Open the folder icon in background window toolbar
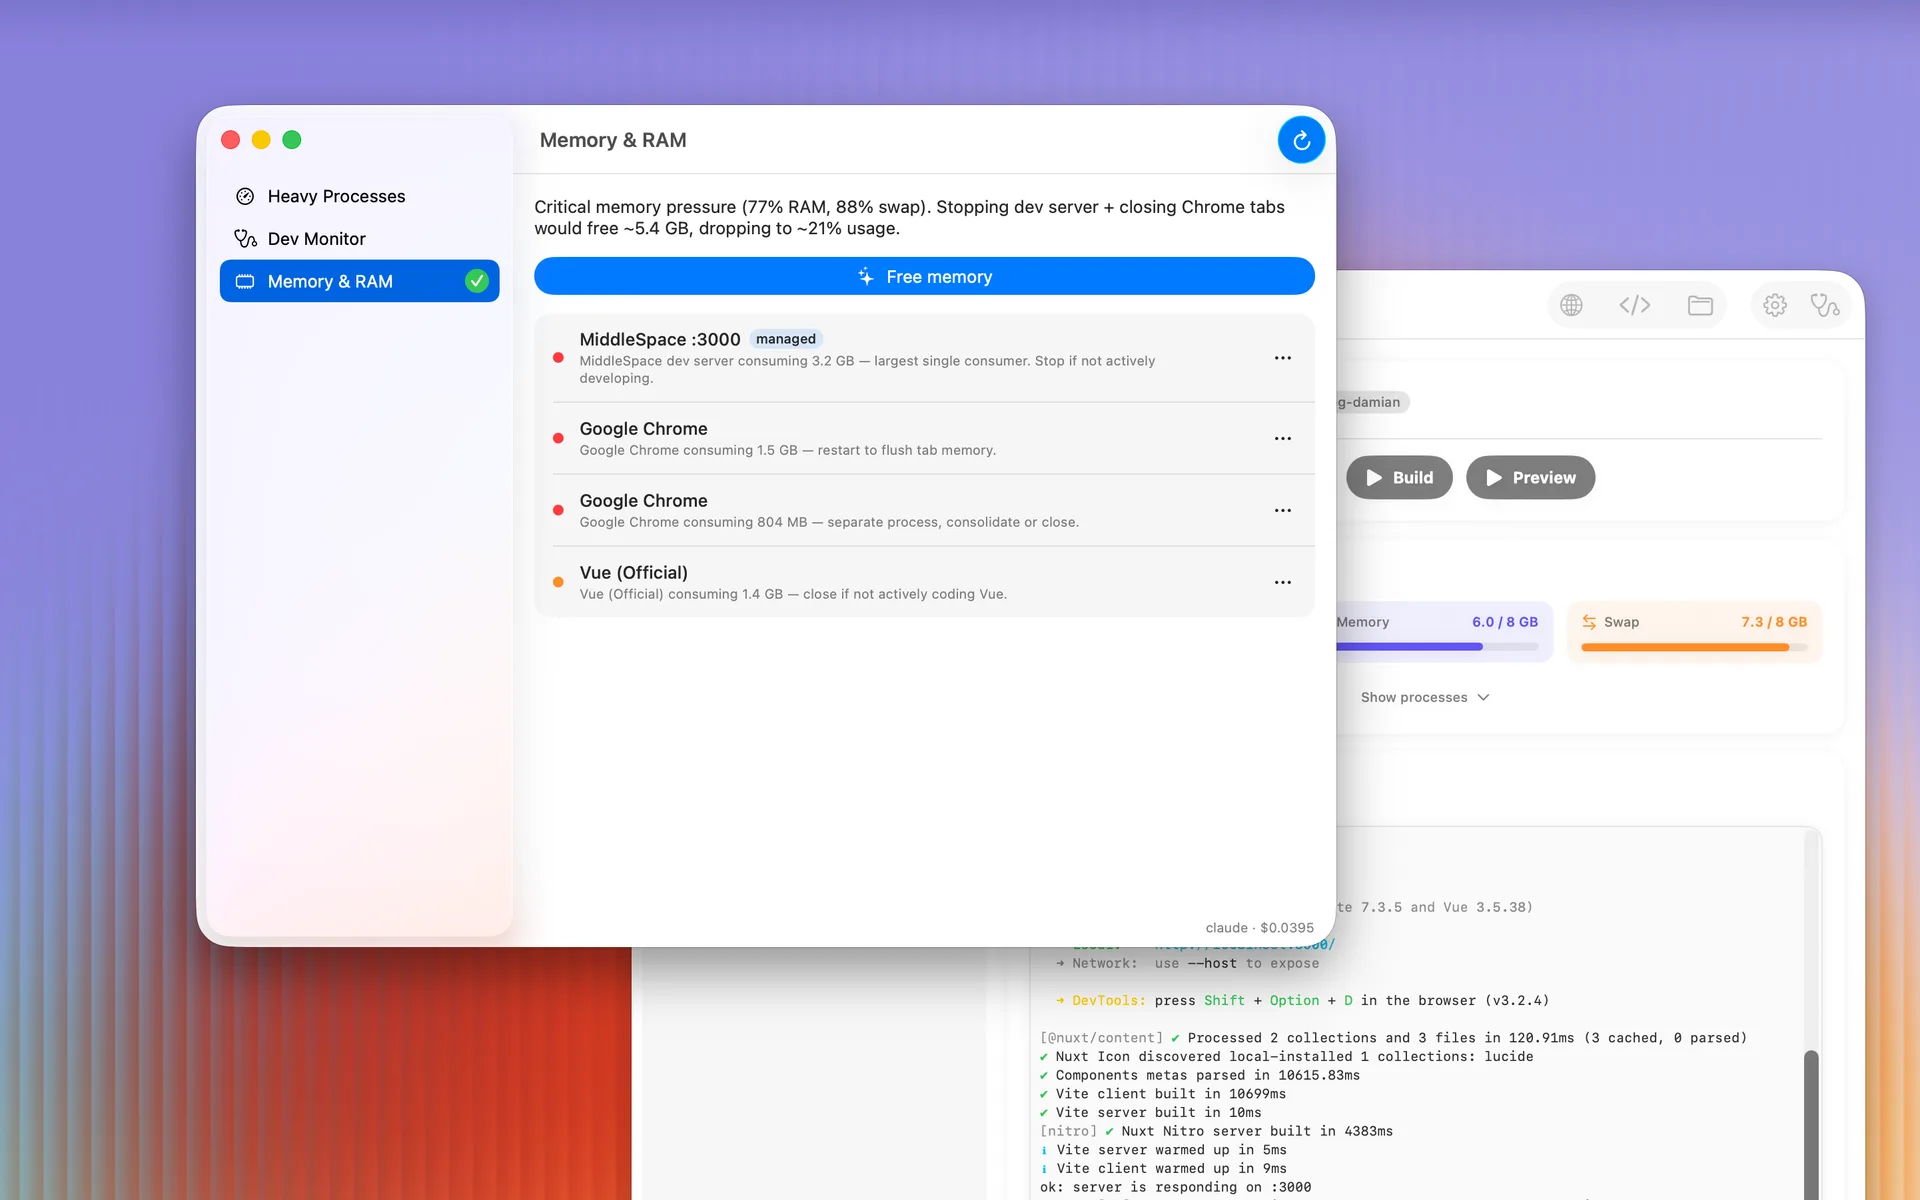This screenshot has width=1920, height=1200. 1700,305
